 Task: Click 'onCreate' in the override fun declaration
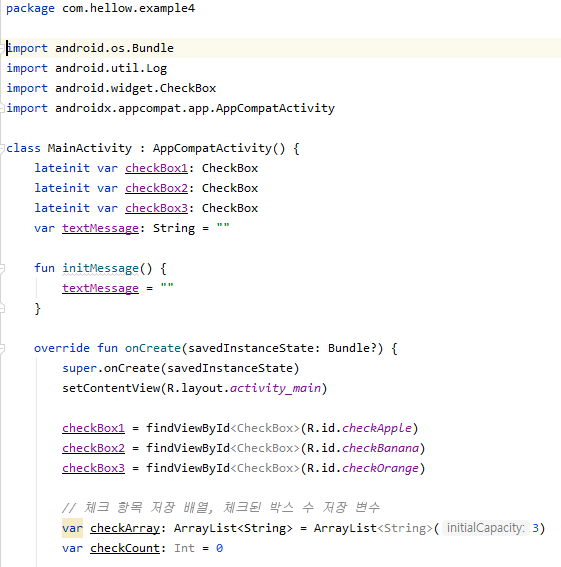pos(153,348)
